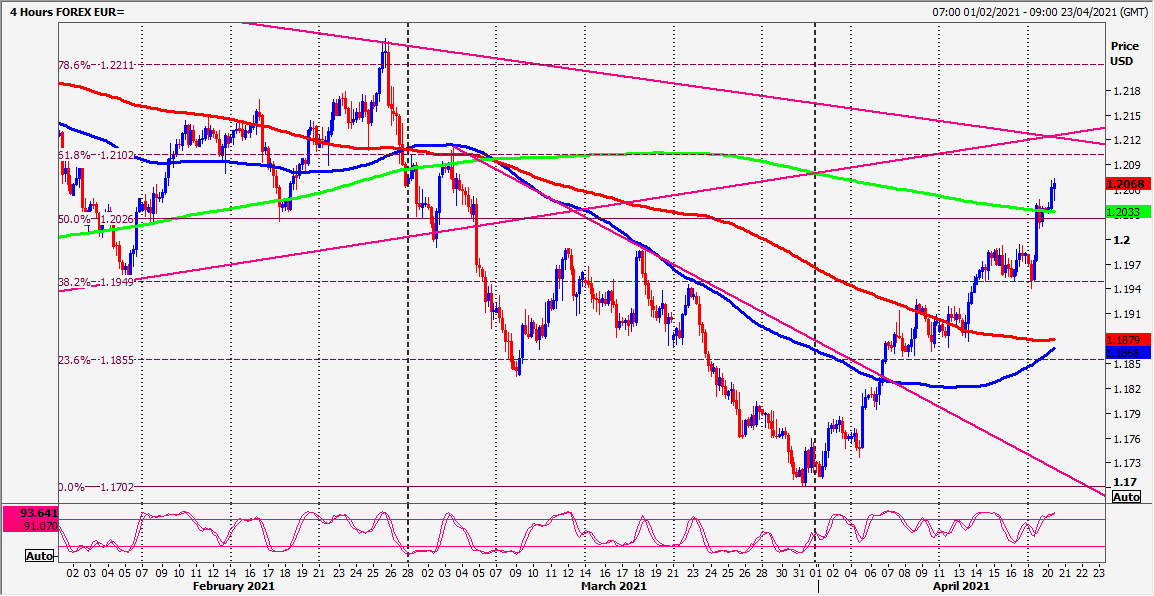Select the 50.0% Fibonacci level label at 1.2026
The image size is (1154, 596).
(98, 219)
